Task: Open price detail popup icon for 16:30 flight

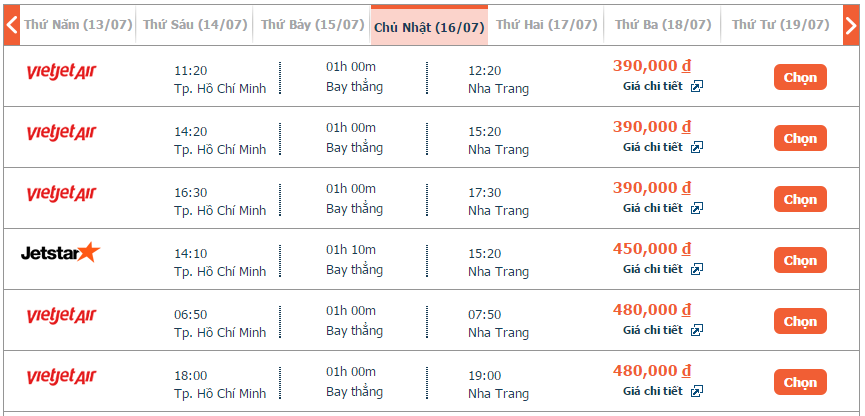Action: [x=697, y=209]
